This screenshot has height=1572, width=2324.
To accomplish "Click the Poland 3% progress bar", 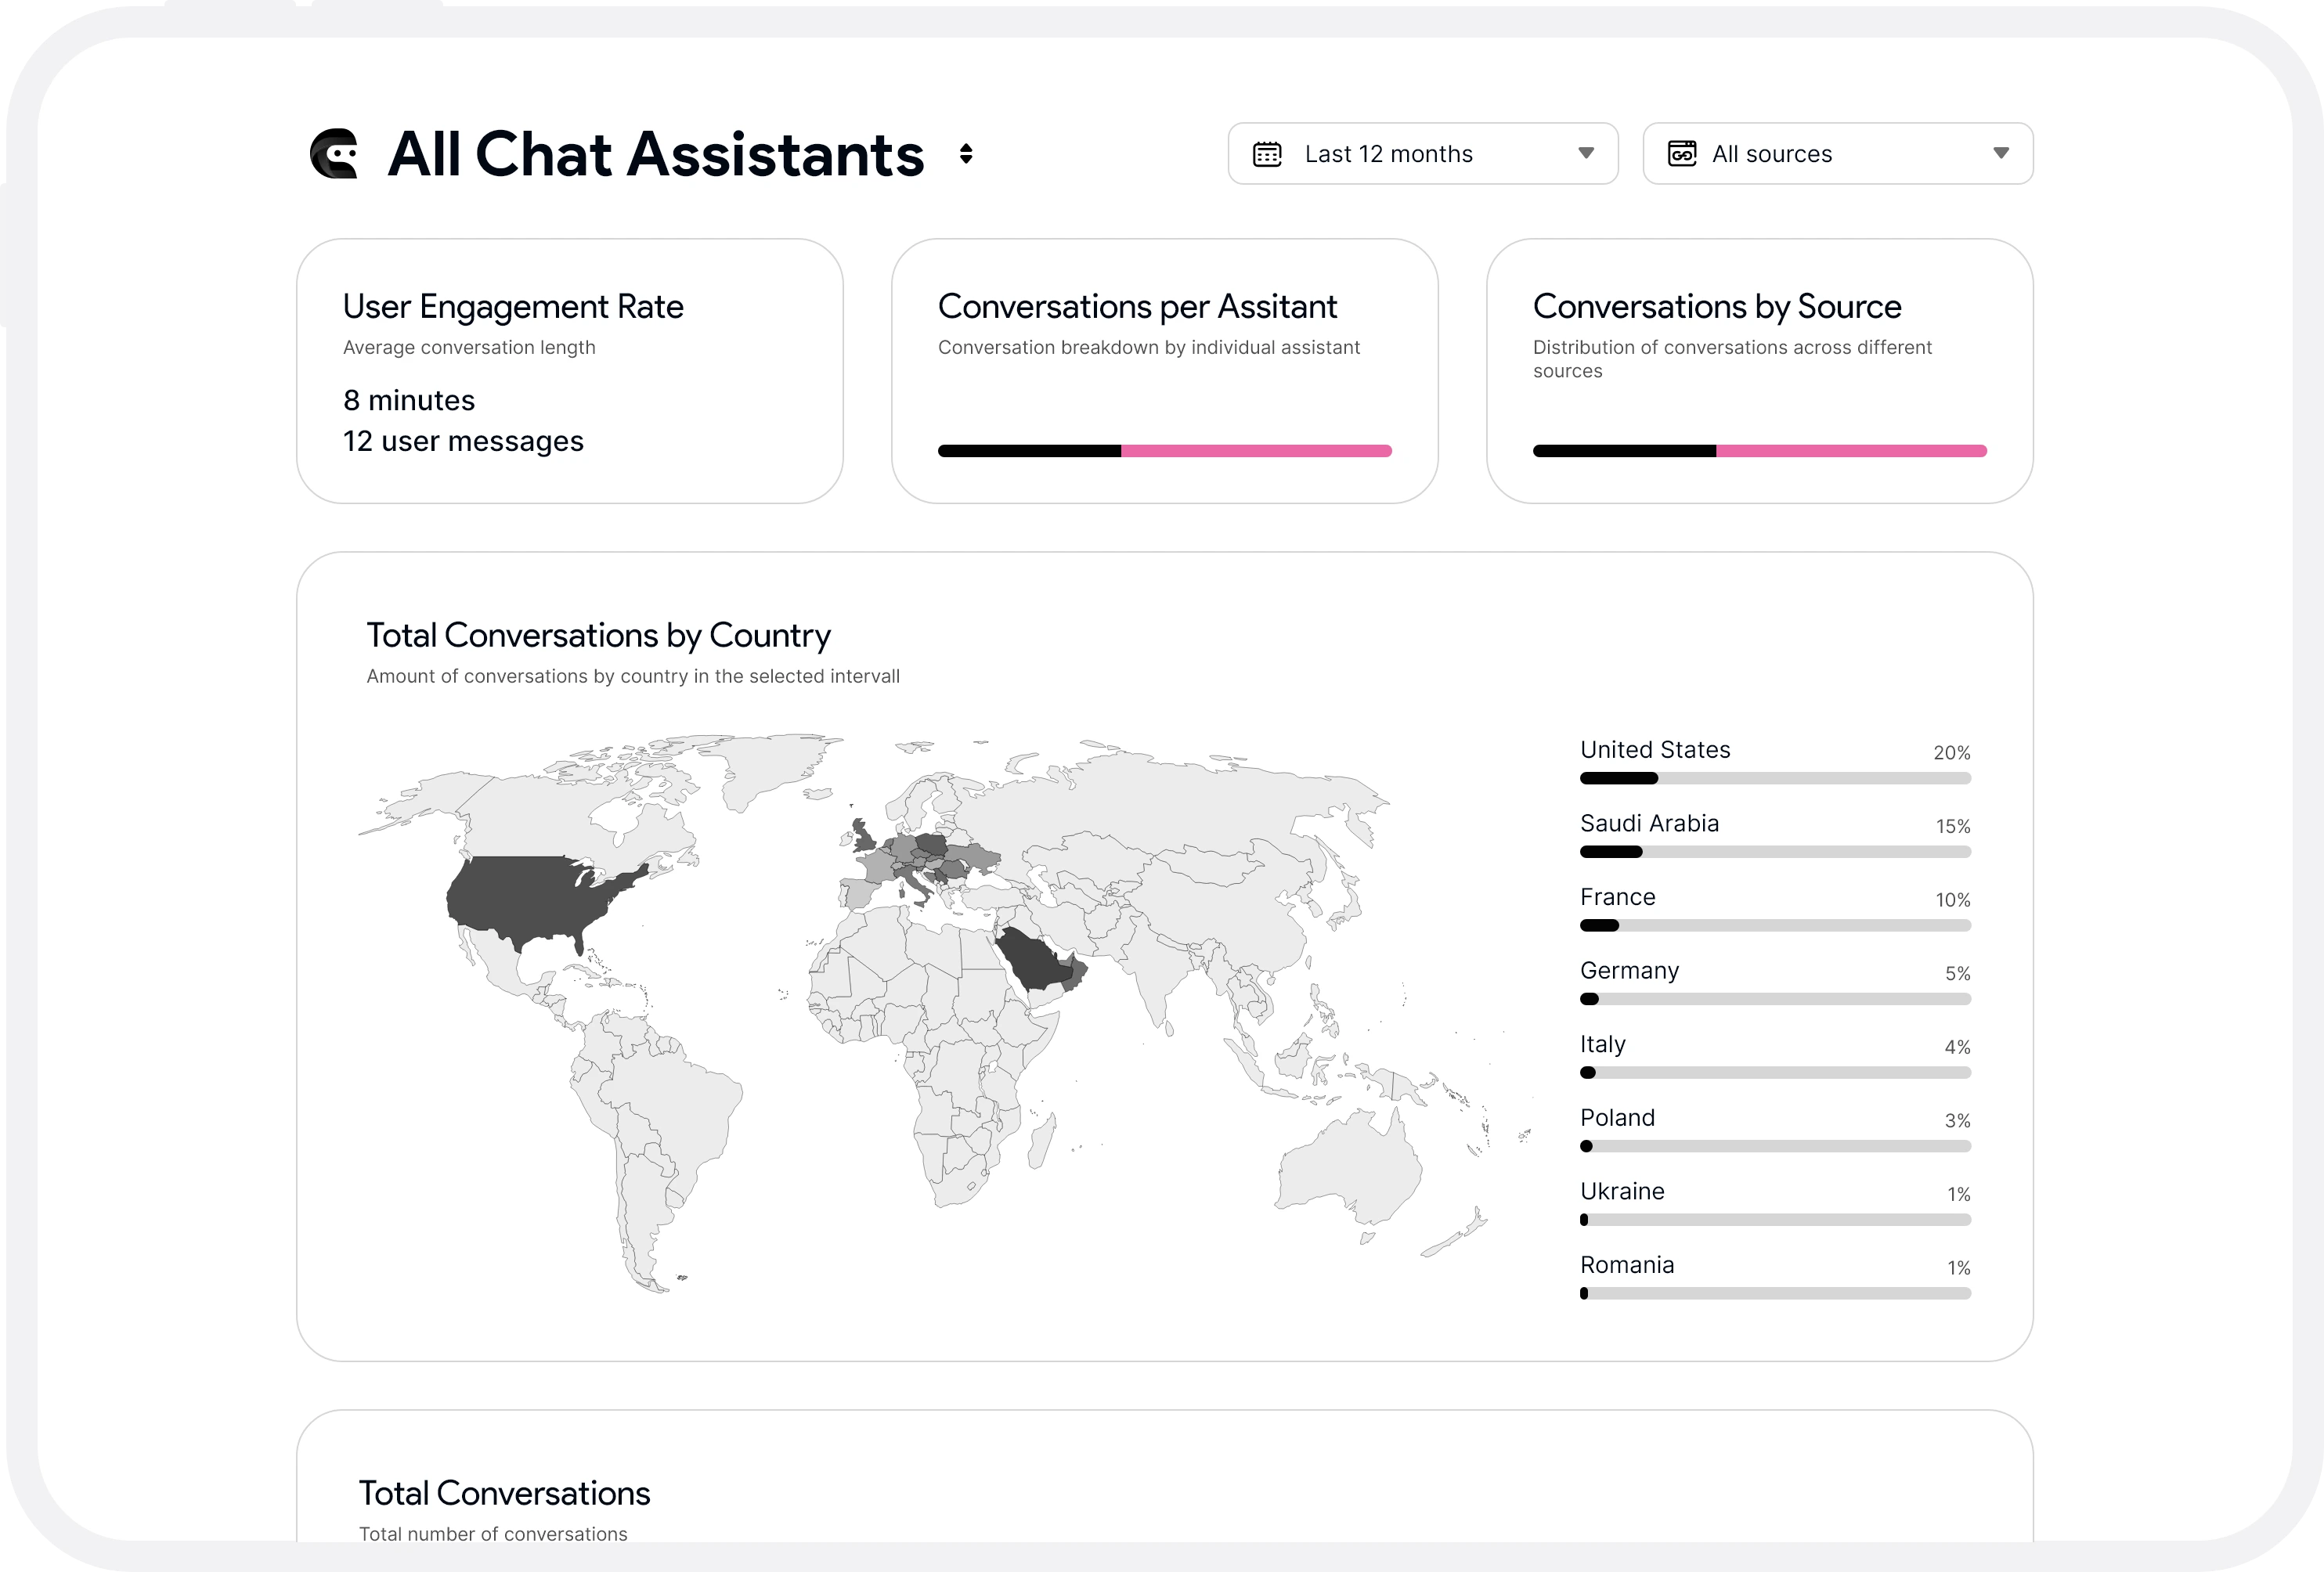I will pyautogui.click(x=1775, y=1146).
